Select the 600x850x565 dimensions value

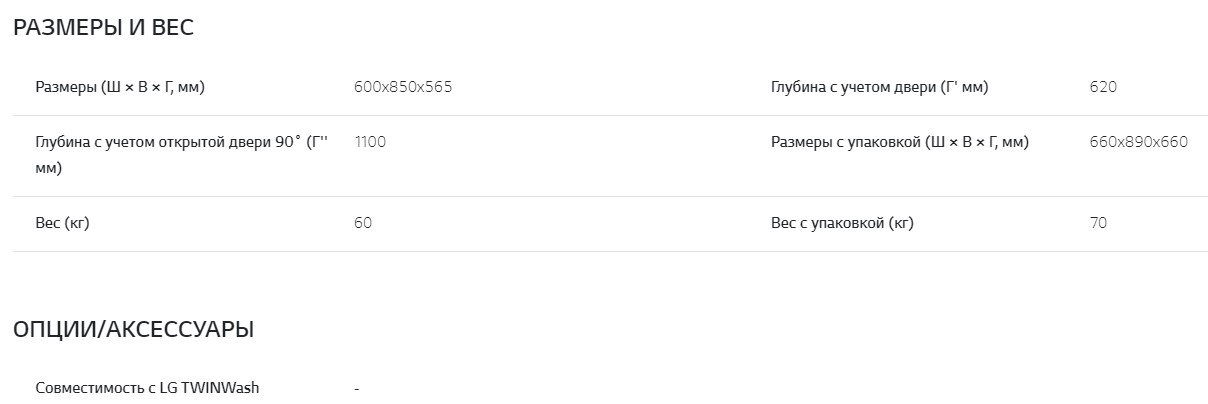pos(403,87)
